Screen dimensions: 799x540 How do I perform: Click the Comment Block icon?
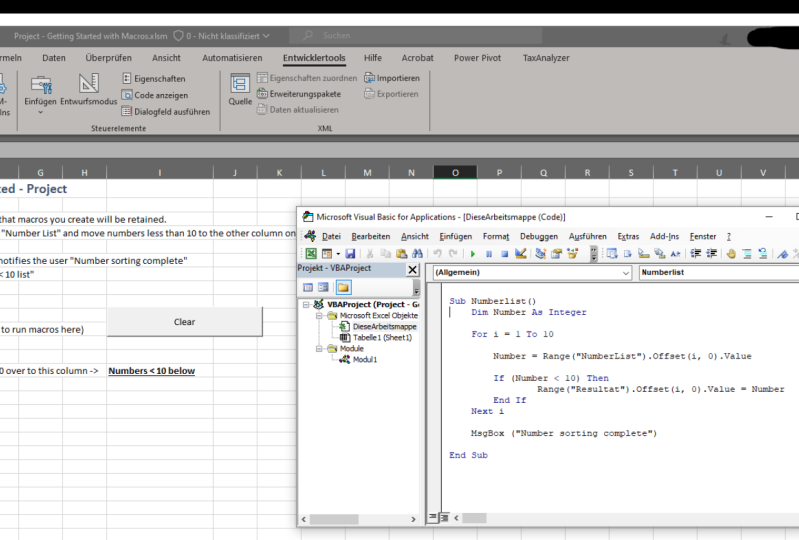pos(747,253)
